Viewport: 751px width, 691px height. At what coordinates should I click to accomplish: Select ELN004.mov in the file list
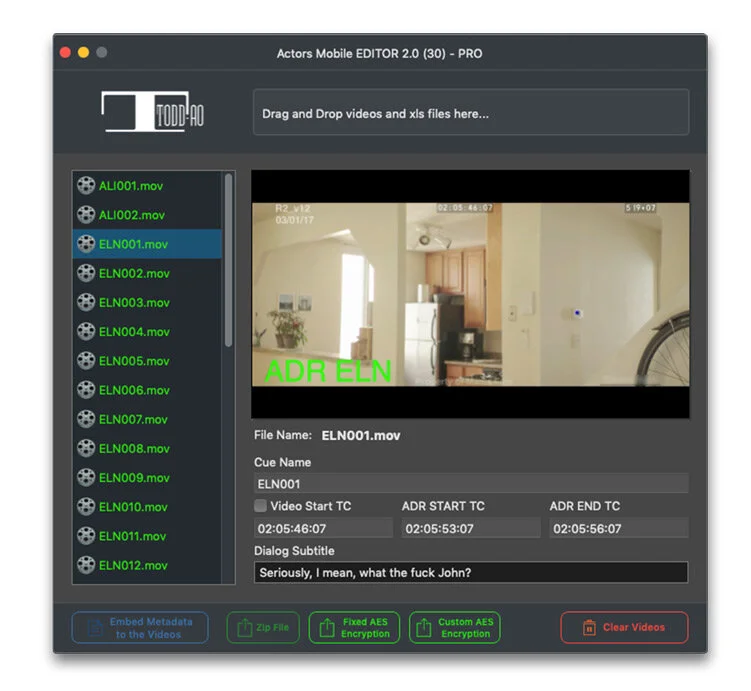pos(147,332)
